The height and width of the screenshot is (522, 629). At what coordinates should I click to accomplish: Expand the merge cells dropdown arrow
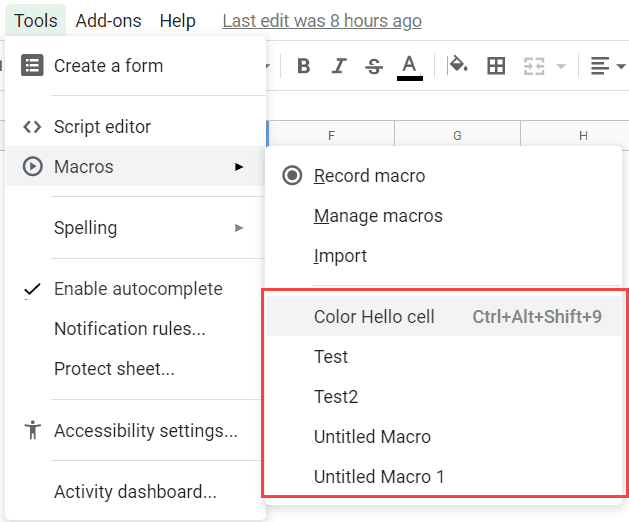pos(561,66)
